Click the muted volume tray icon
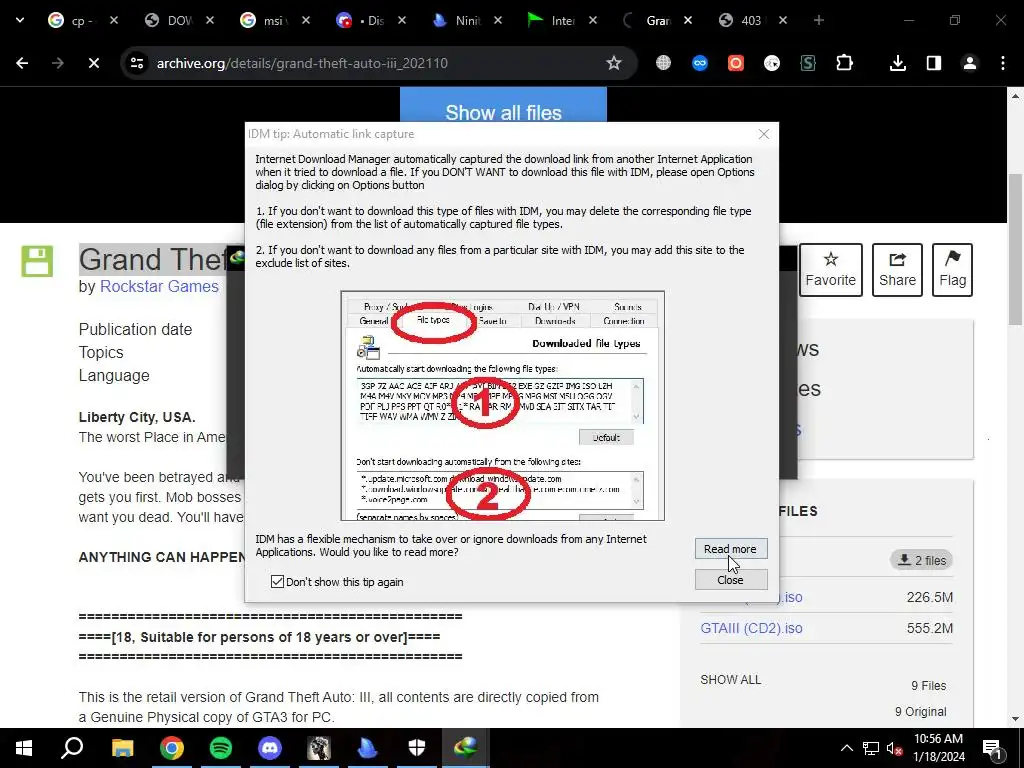The width and height of the screenshot is (1024, 768). point(895,749)
